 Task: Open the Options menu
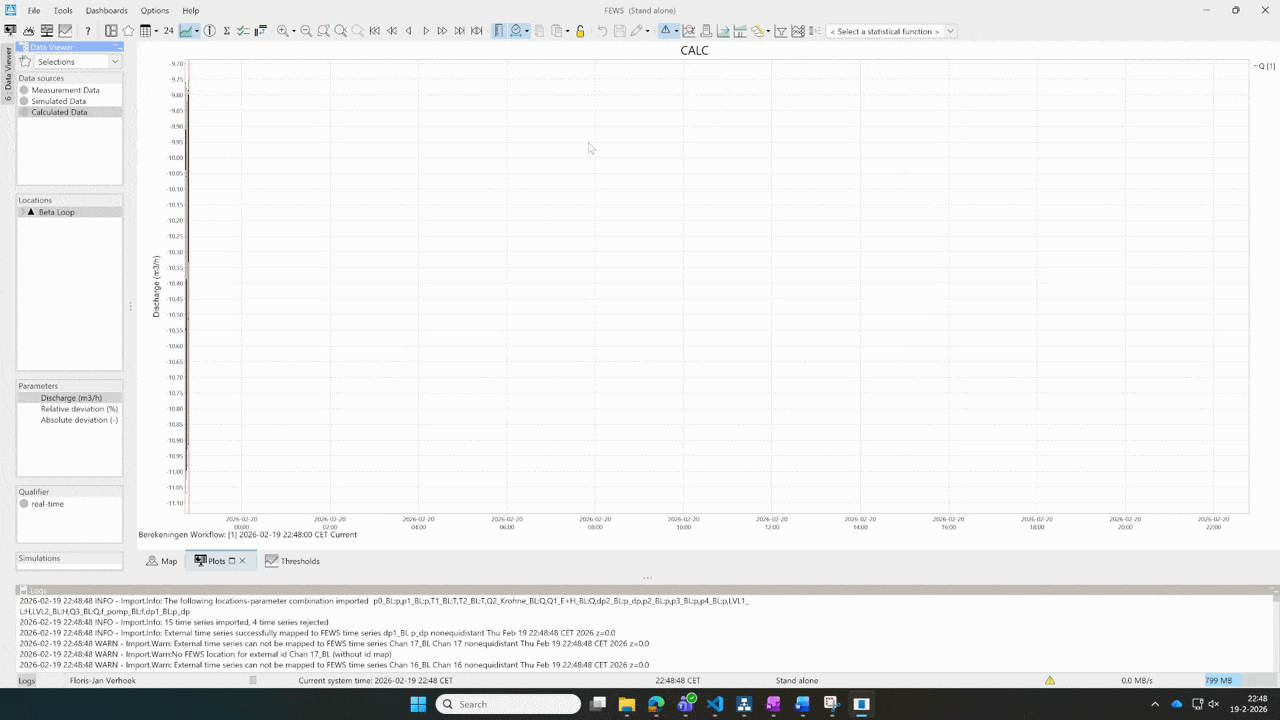tap(154, 10)
